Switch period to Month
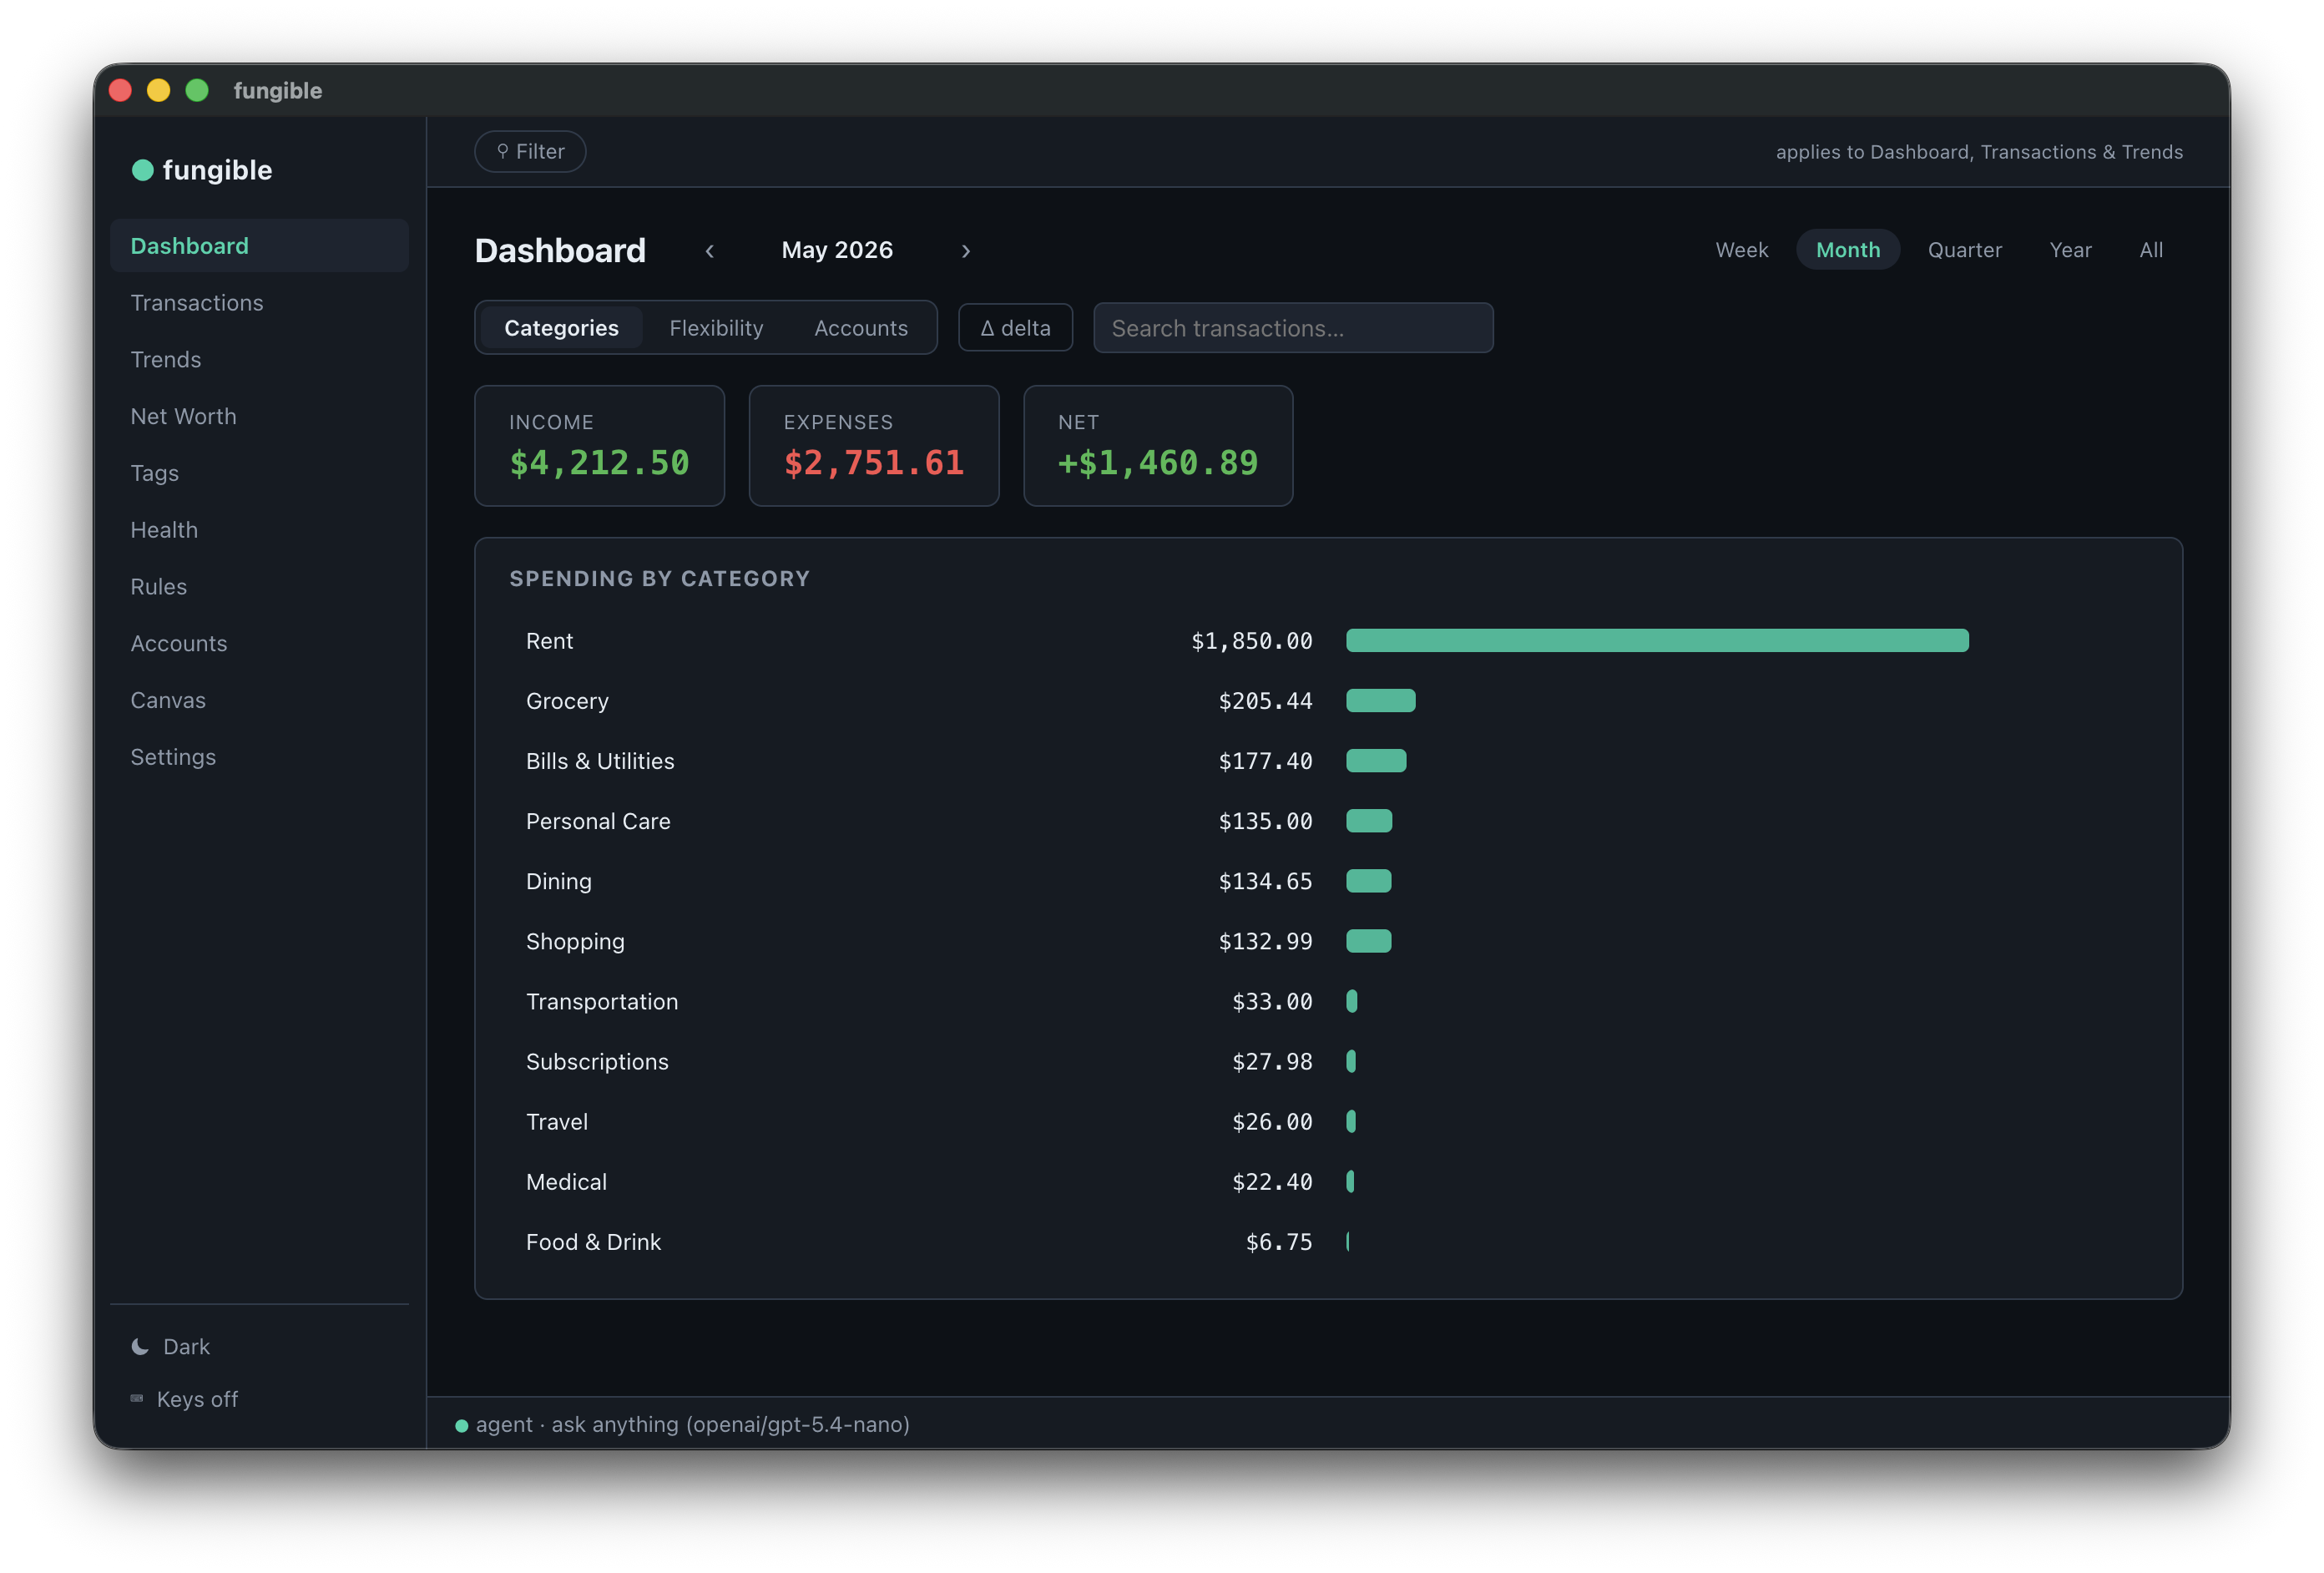This screenshot has width=2324, height=1573. (x=1847, y=250)
